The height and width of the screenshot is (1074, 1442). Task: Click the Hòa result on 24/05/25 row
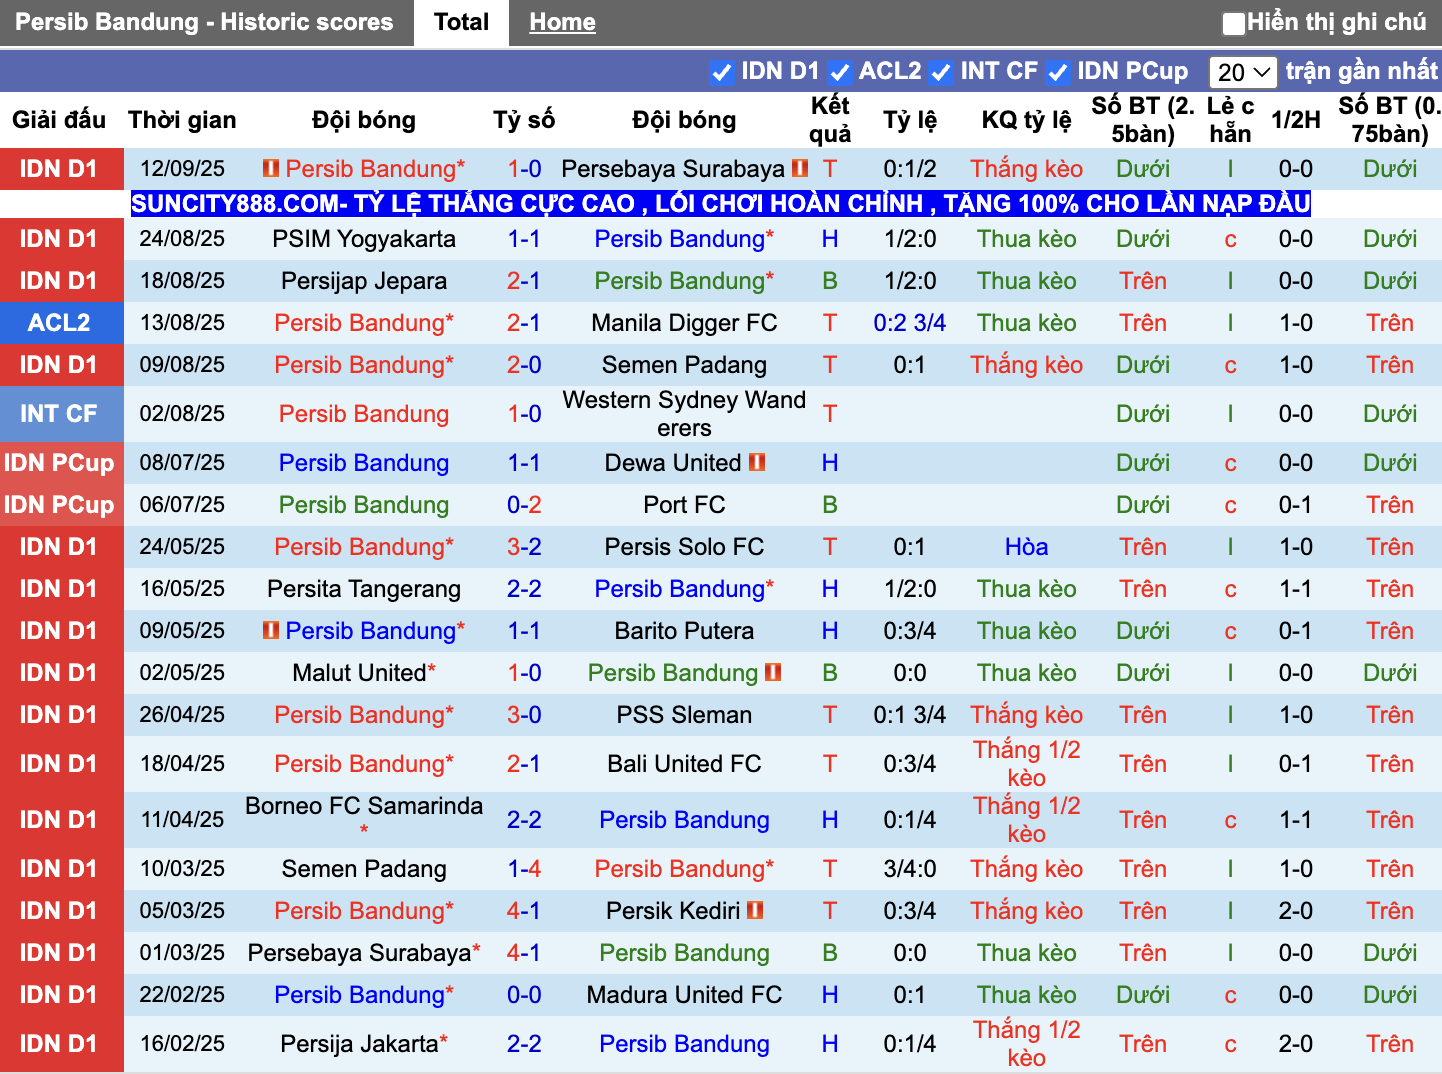[x=1027, y=547]
